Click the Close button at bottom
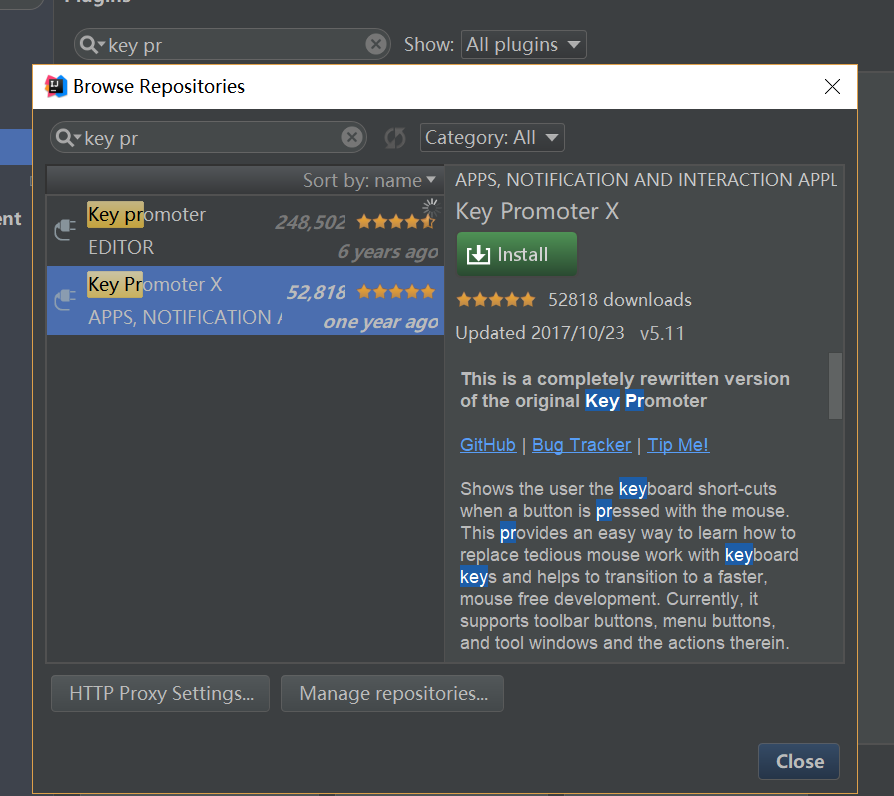 (x=799, y=761)
